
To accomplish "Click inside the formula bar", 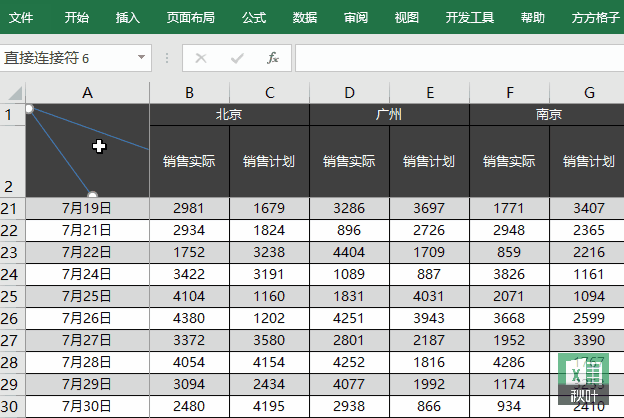I will point(460,58).
